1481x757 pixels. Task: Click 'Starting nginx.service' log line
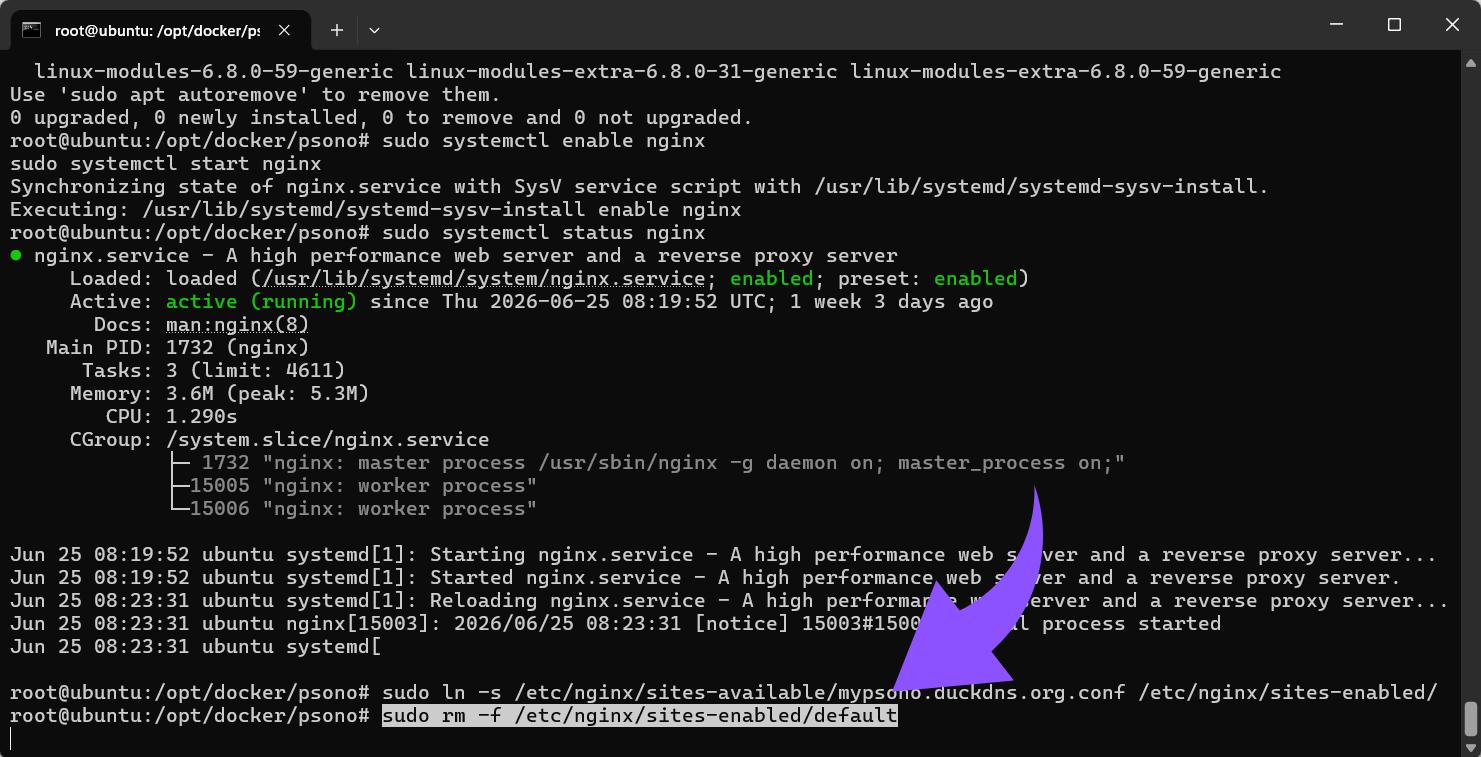(x=723, y=555)
